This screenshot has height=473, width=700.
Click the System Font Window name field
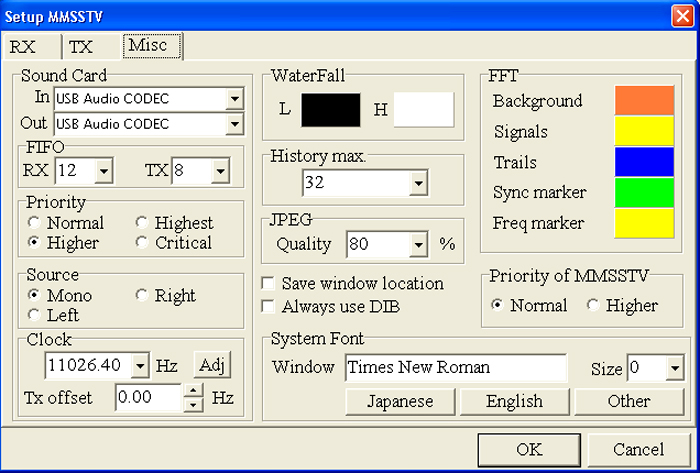pyautogui.click(x=456, y=368)
